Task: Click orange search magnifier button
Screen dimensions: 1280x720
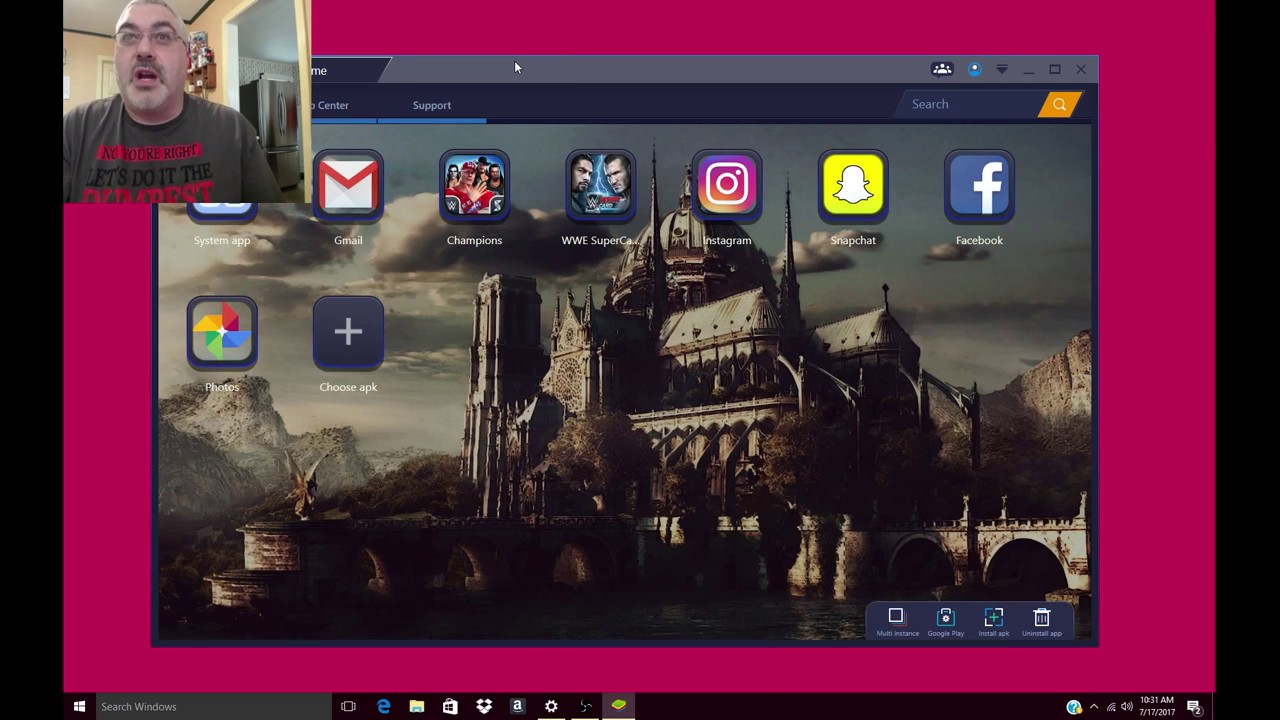Action: (x=1059, y=104)
